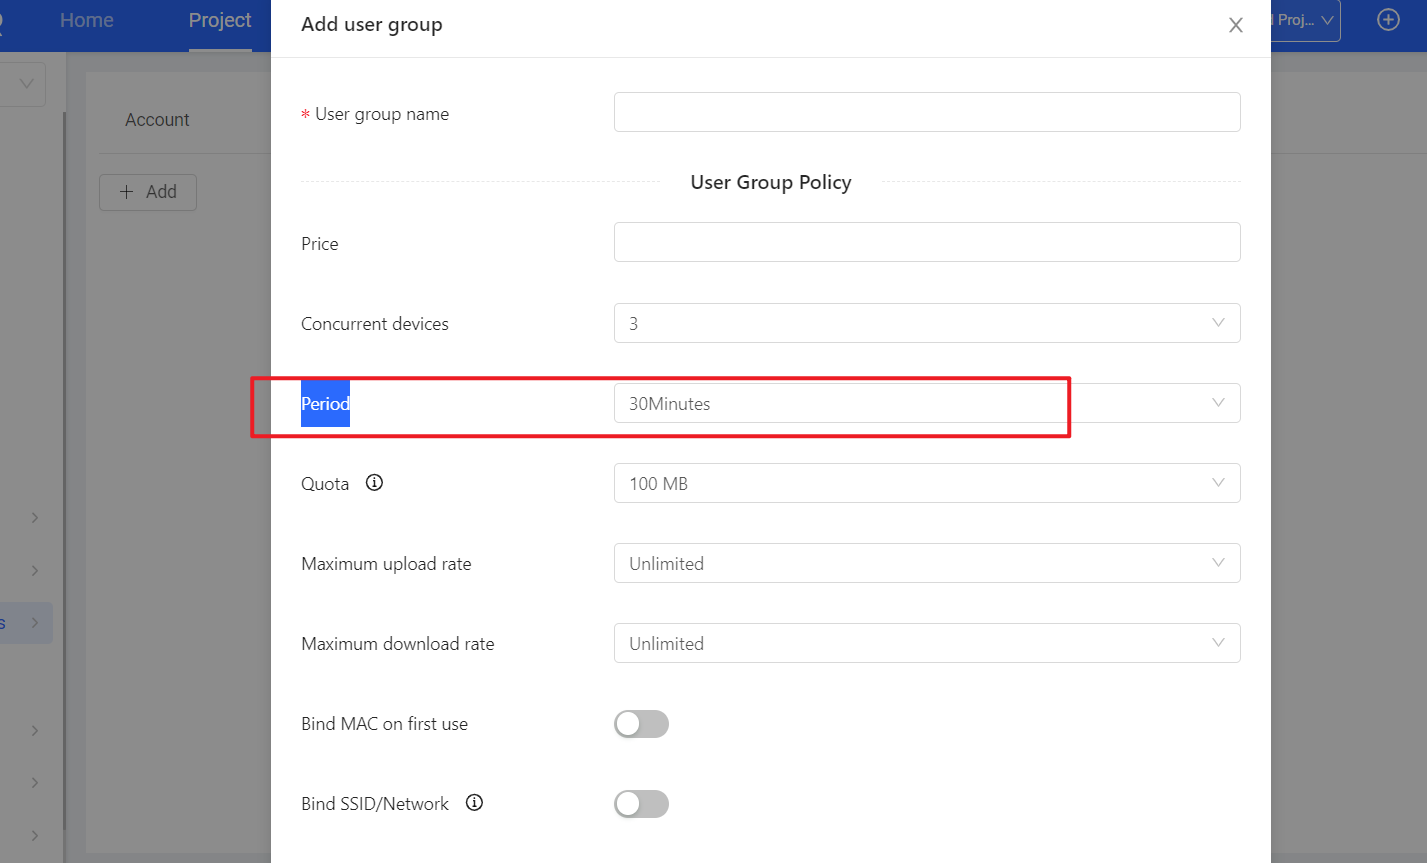Click the Price input field
1427x863 pixels.
point(926,242)
